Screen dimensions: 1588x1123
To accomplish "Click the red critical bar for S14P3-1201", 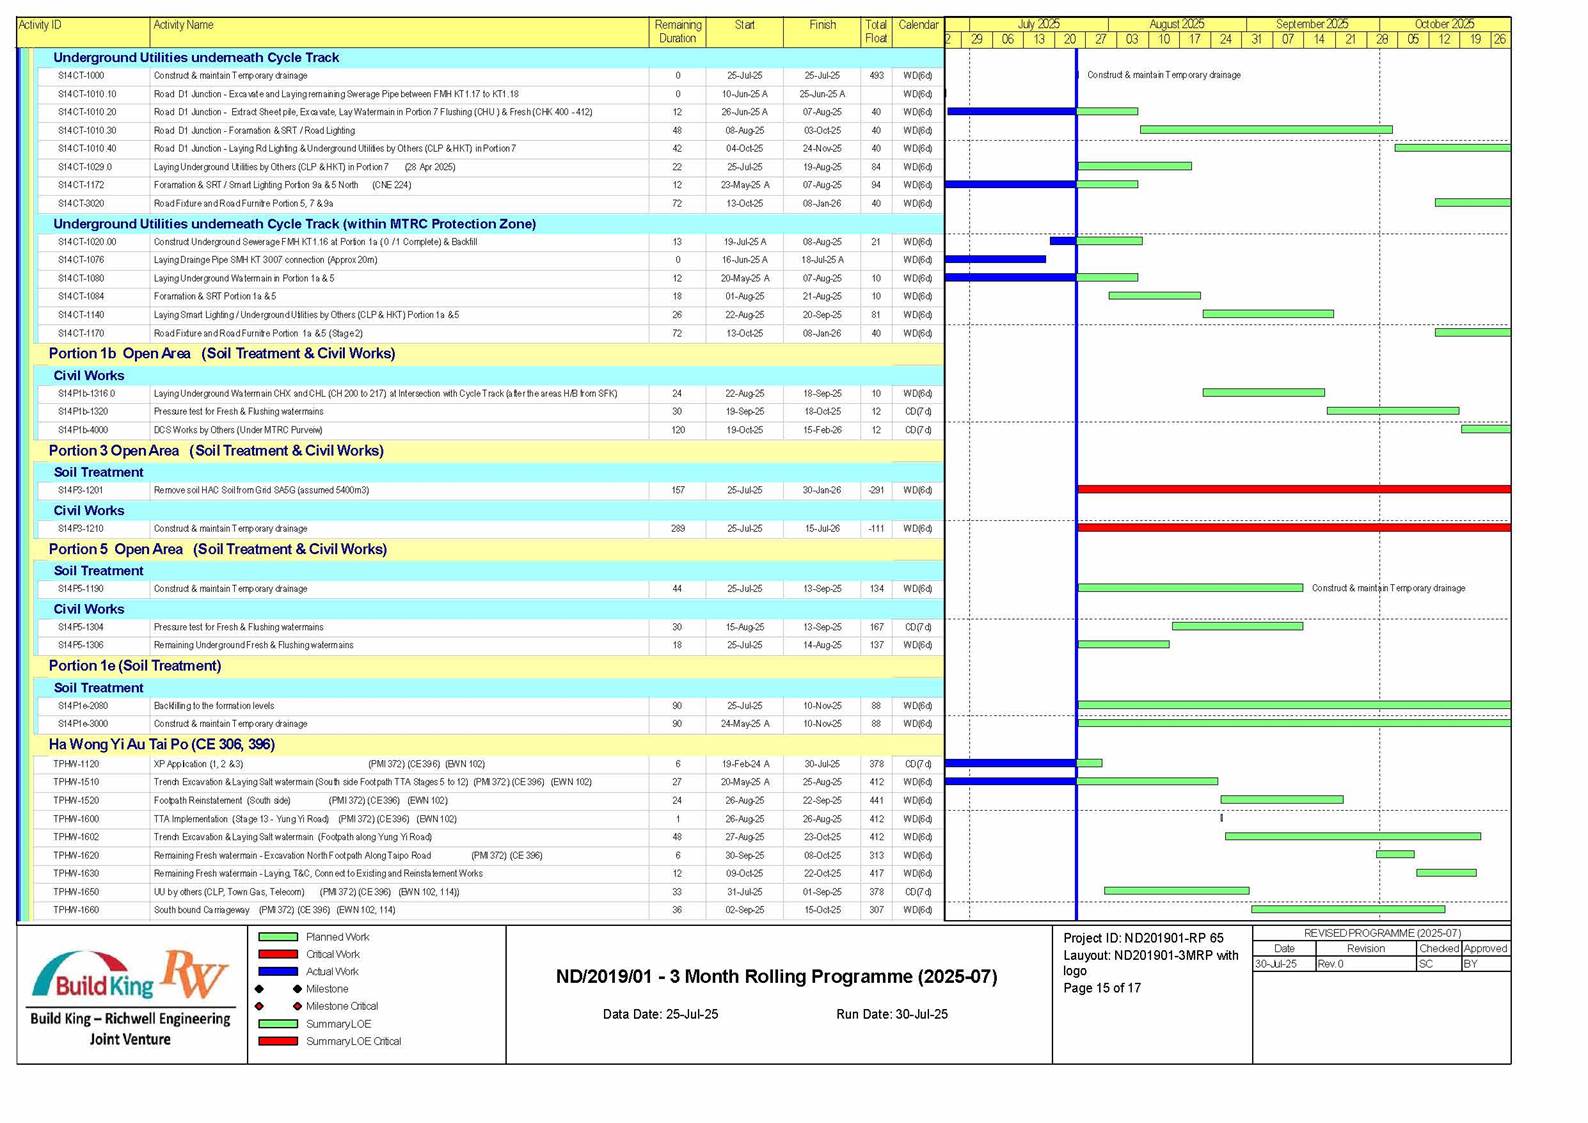I will pos(1294,490).
